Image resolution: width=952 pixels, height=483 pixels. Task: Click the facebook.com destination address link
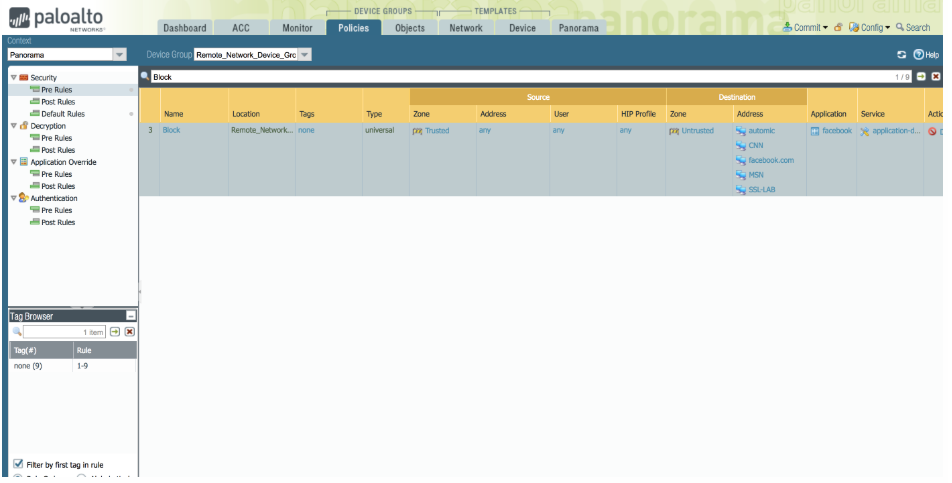click(x=771, y=160)
